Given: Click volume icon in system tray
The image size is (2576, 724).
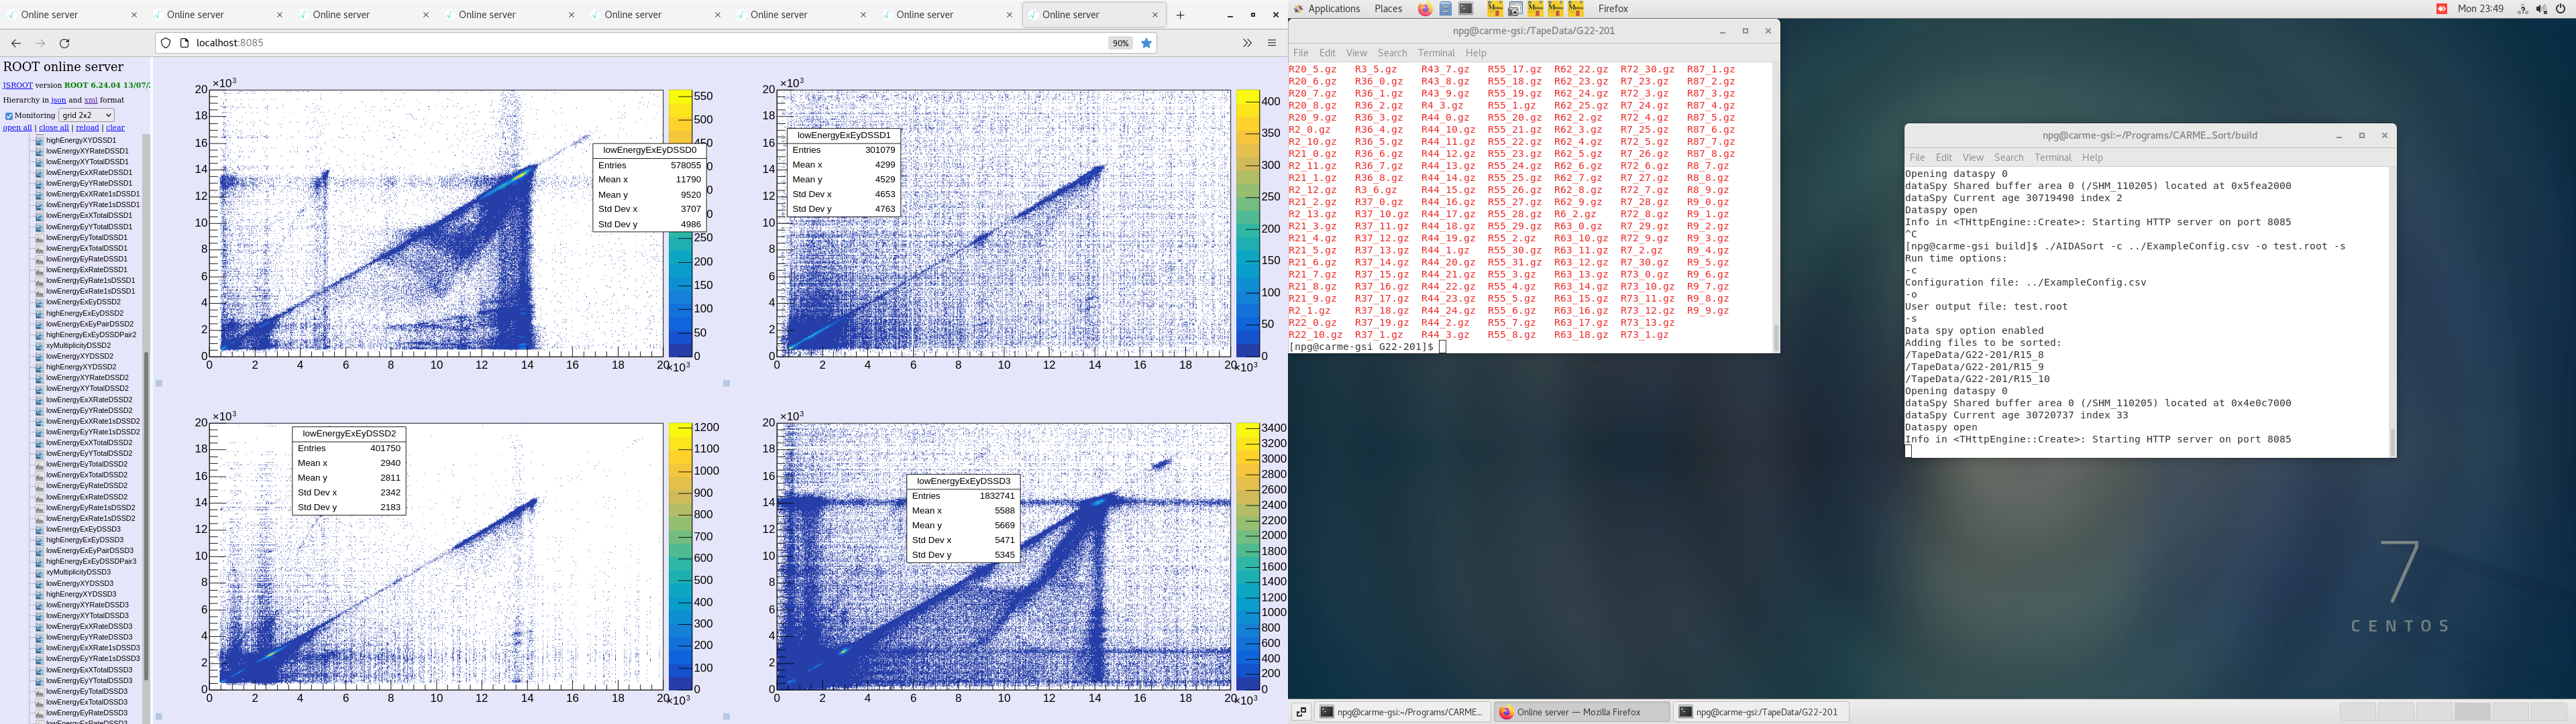Looking at the screenshot, I should pos(2541,9).
